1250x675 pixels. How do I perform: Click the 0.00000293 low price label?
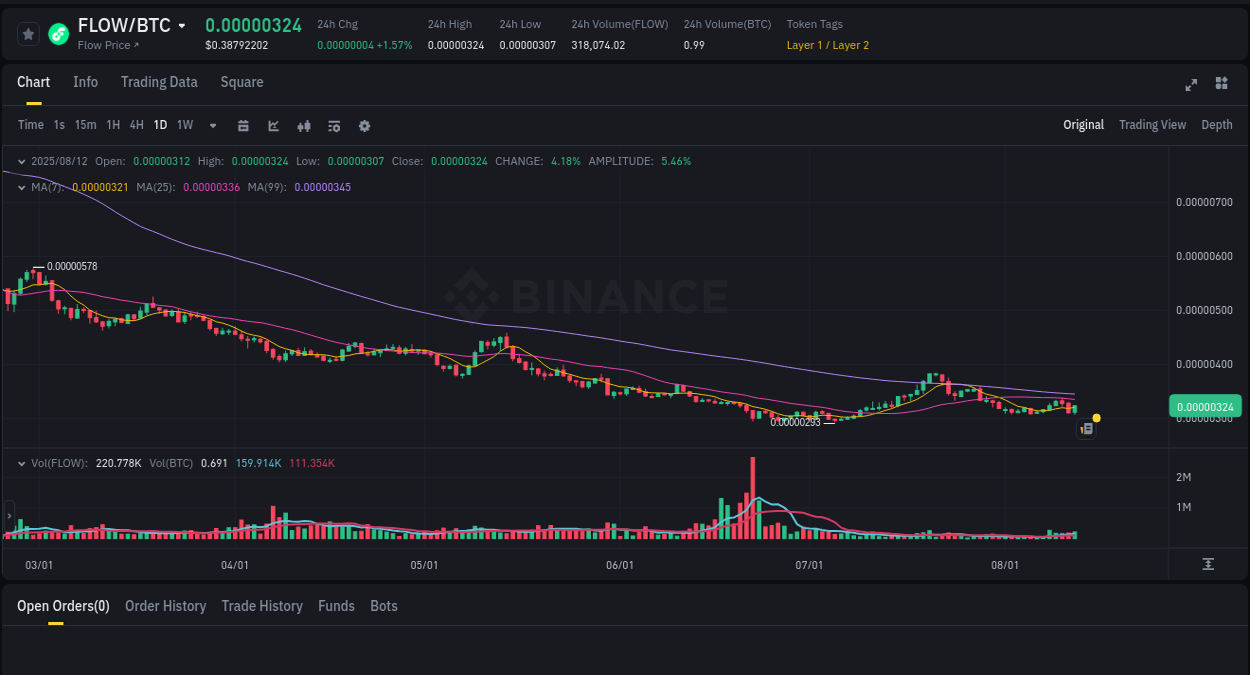point(795,422)
